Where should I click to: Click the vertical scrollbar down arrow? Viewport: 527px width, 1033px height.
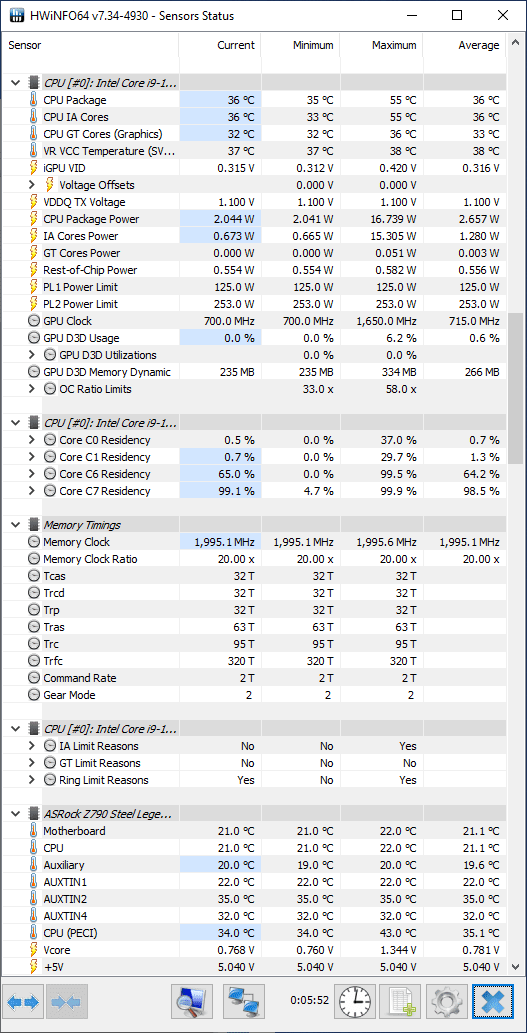pyautogui.click(x=516, y=966)
